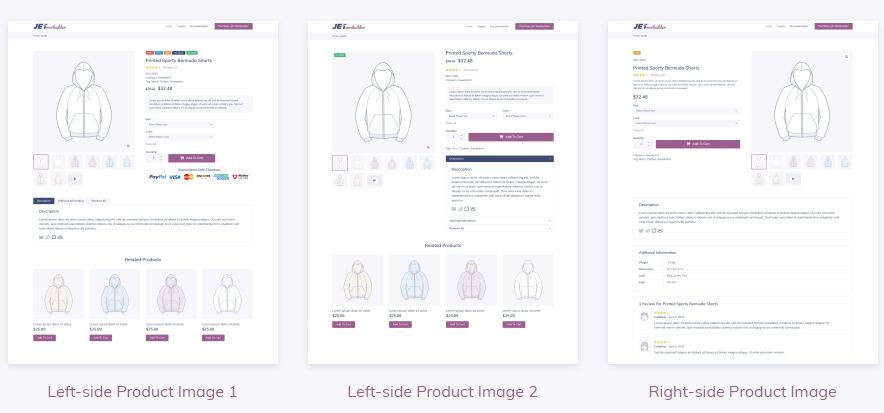Screen dimensions: 884x413
Task: Click the JE logo in the Right-side Product Image preview
Action: 650,26
